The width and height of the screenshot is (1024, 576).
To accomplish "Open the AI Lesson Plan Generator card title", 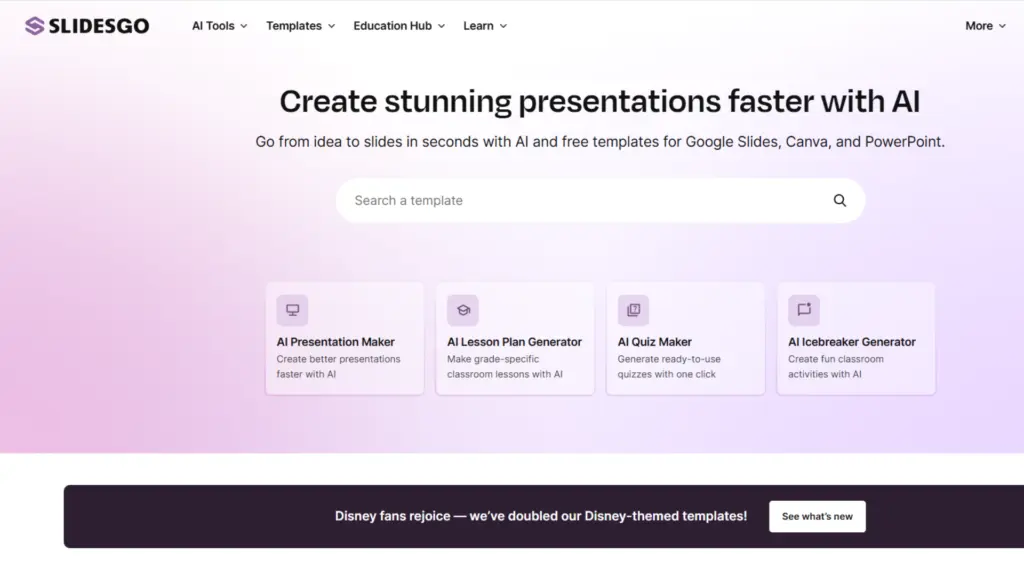I will point(514,342).
